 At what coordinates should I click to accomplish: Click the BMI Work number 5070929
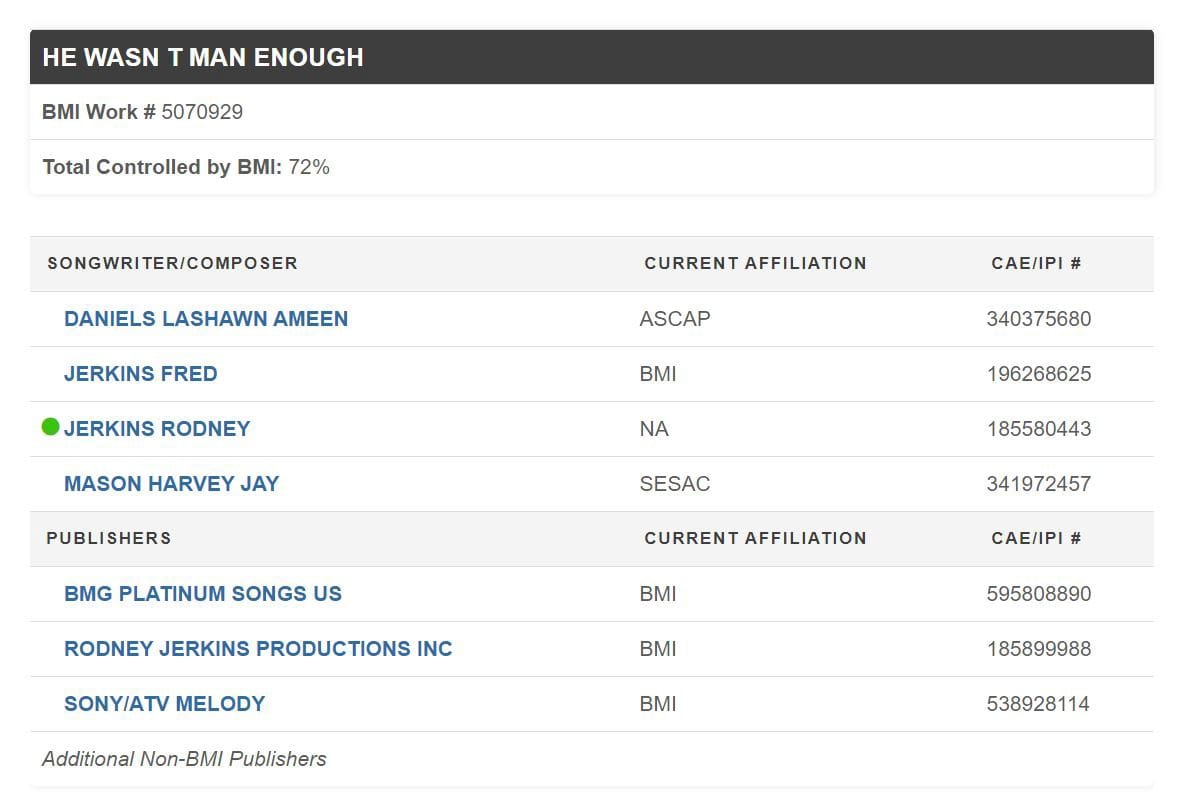pos(202,112)
